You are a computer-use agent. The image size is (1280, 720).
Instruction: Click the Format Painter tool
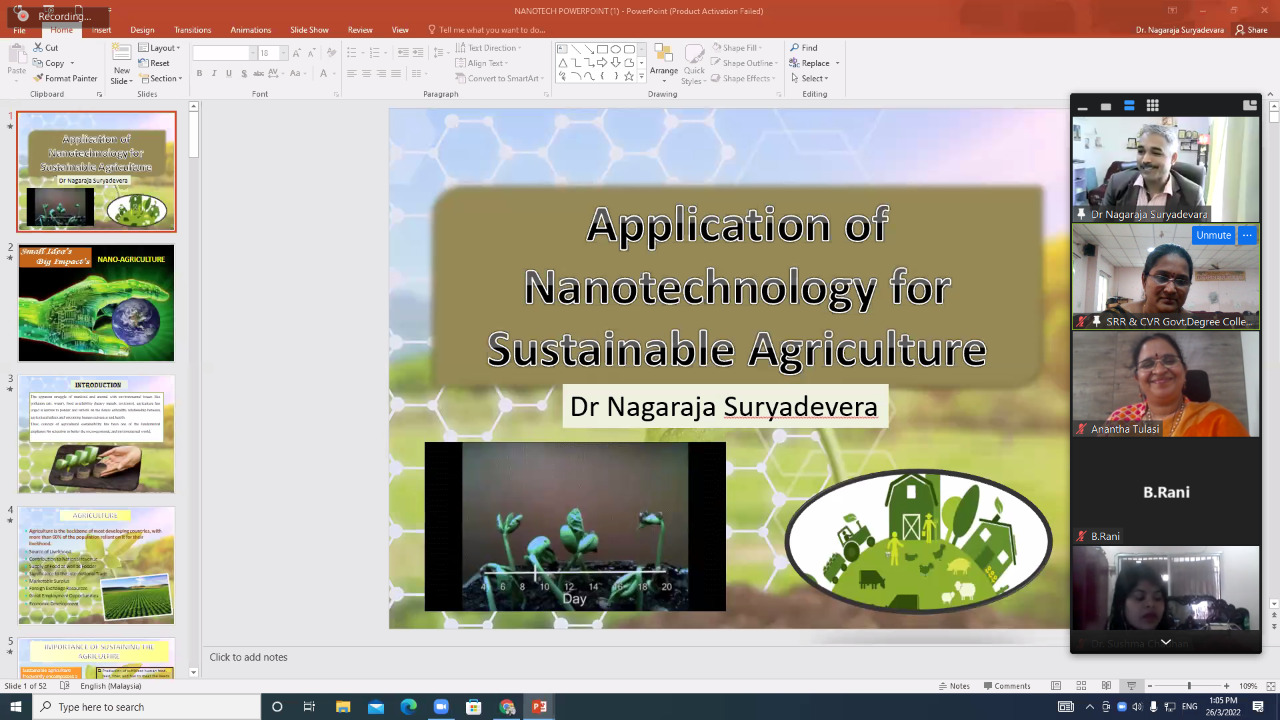(x=65, y=78)
